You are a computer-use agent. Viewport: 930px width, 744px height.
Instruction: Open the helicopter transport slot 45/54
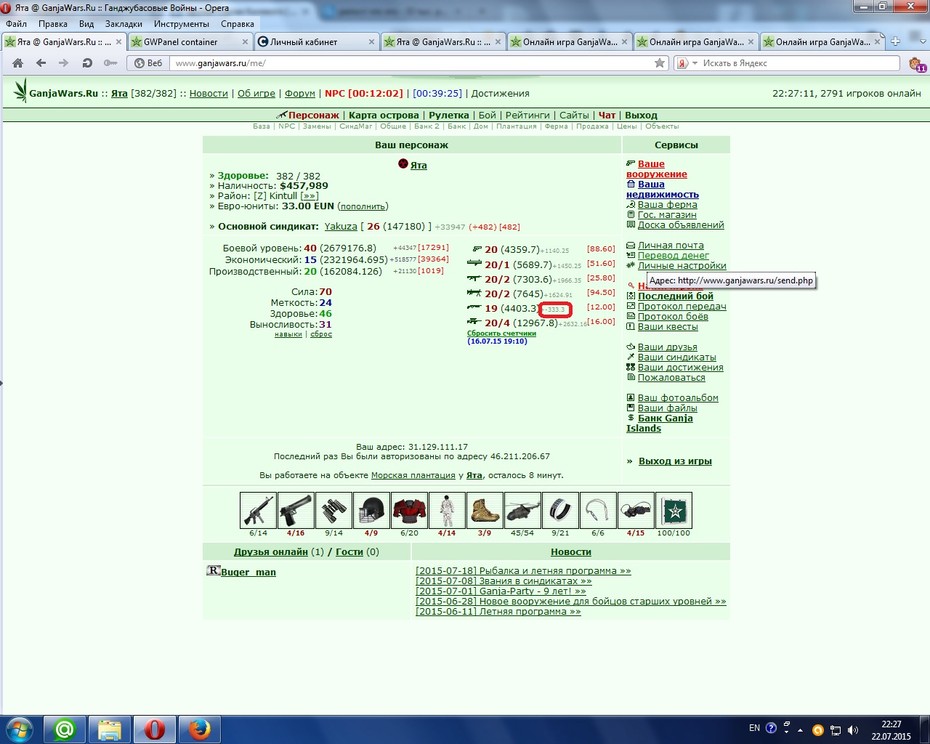[x=522, y=510]
